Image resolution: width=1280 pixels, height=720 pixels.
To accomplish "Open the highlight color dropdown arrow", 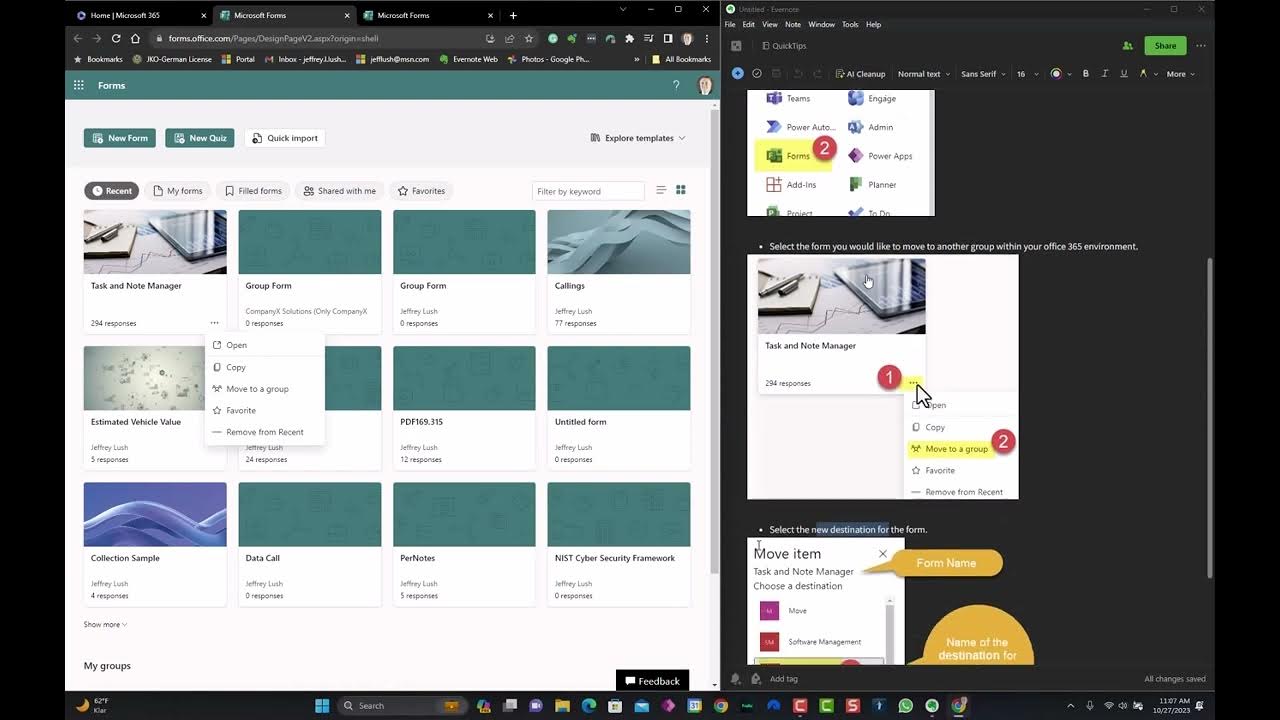I will click(1155, 74).
